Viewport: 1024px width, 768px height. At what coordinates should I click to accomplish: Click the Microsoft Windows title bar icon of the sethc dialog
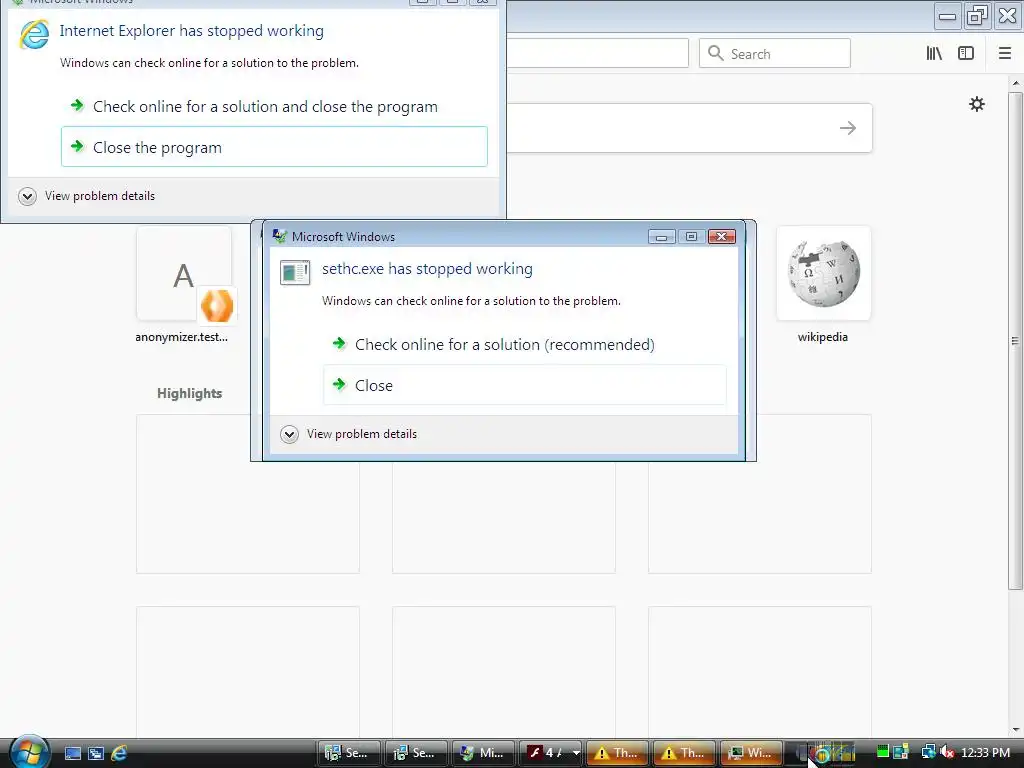280,236
